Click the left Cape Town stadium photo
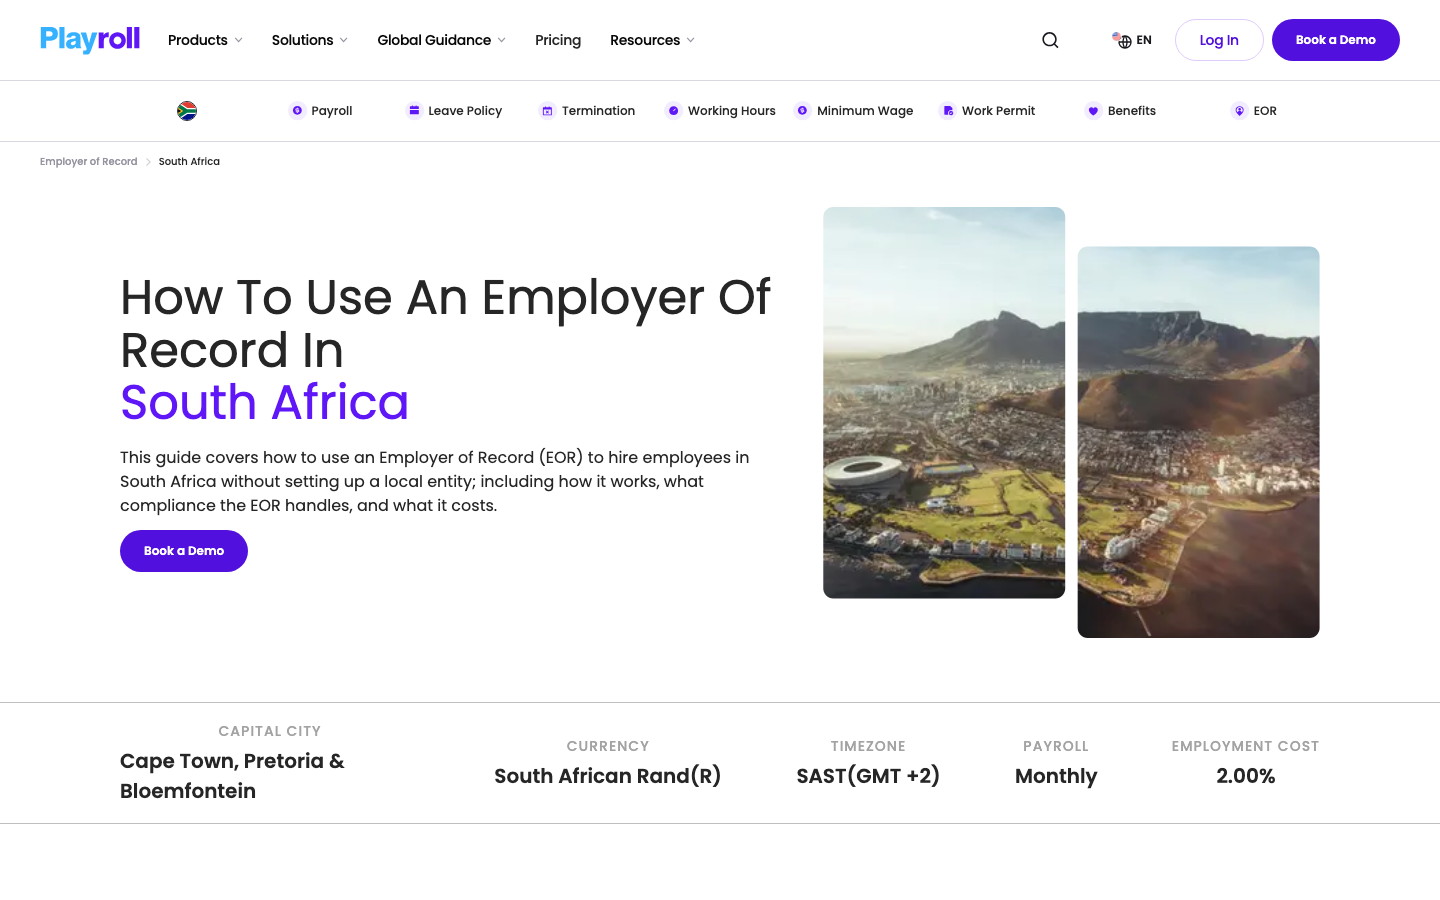The height and width of the screenshot is (900, 1440). (944, 403)
